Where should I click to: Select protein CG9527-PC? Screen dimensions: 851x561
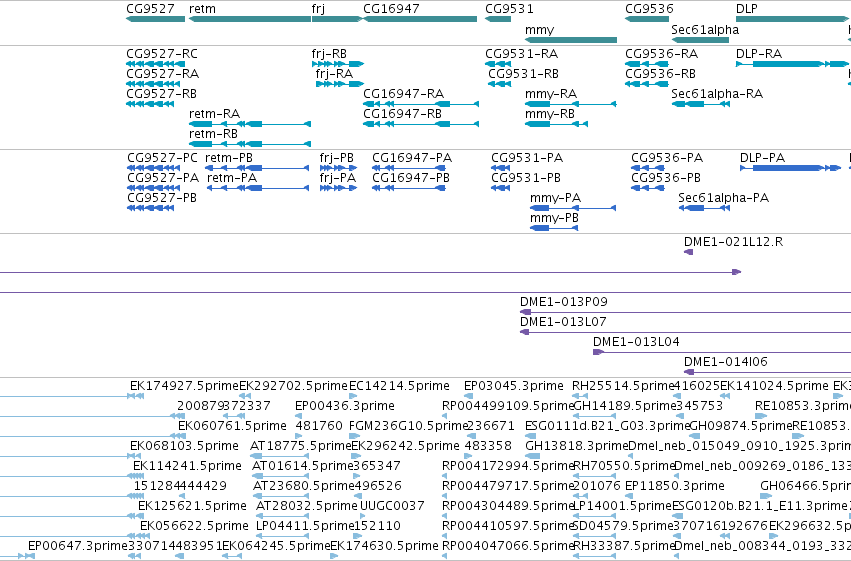pyautogui.click(x=154, y=168)
